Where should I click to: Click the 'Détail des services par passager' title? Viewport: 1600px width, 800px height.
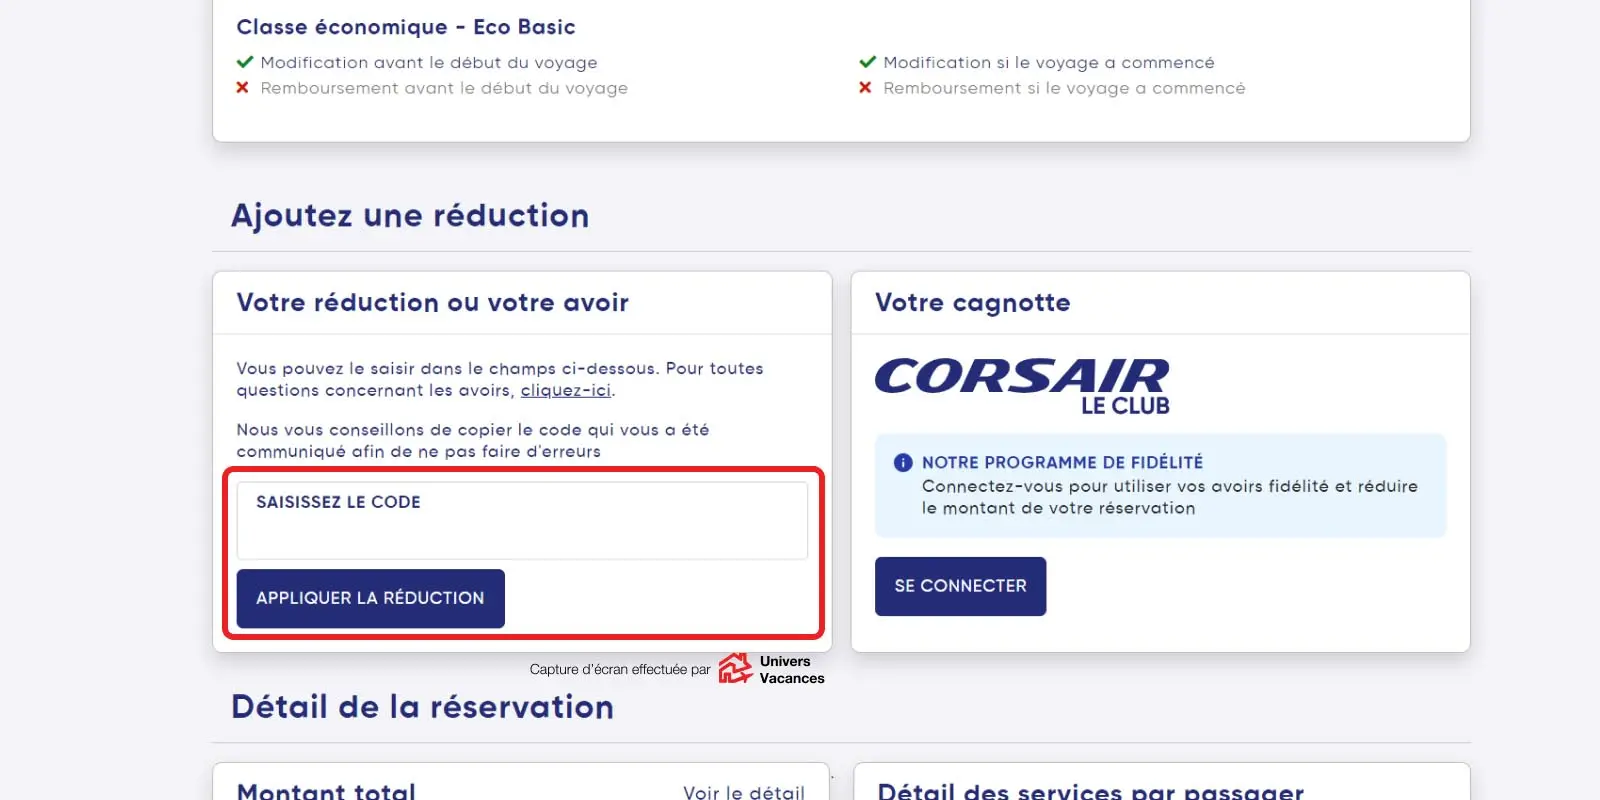click(x=1090, y=791)
